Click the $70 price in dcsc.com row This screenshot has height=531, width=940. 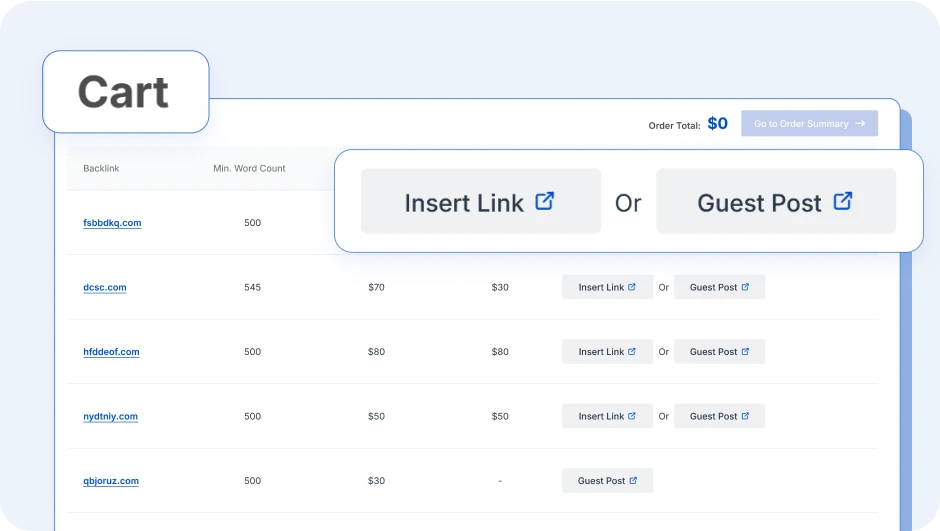(376, 287)
